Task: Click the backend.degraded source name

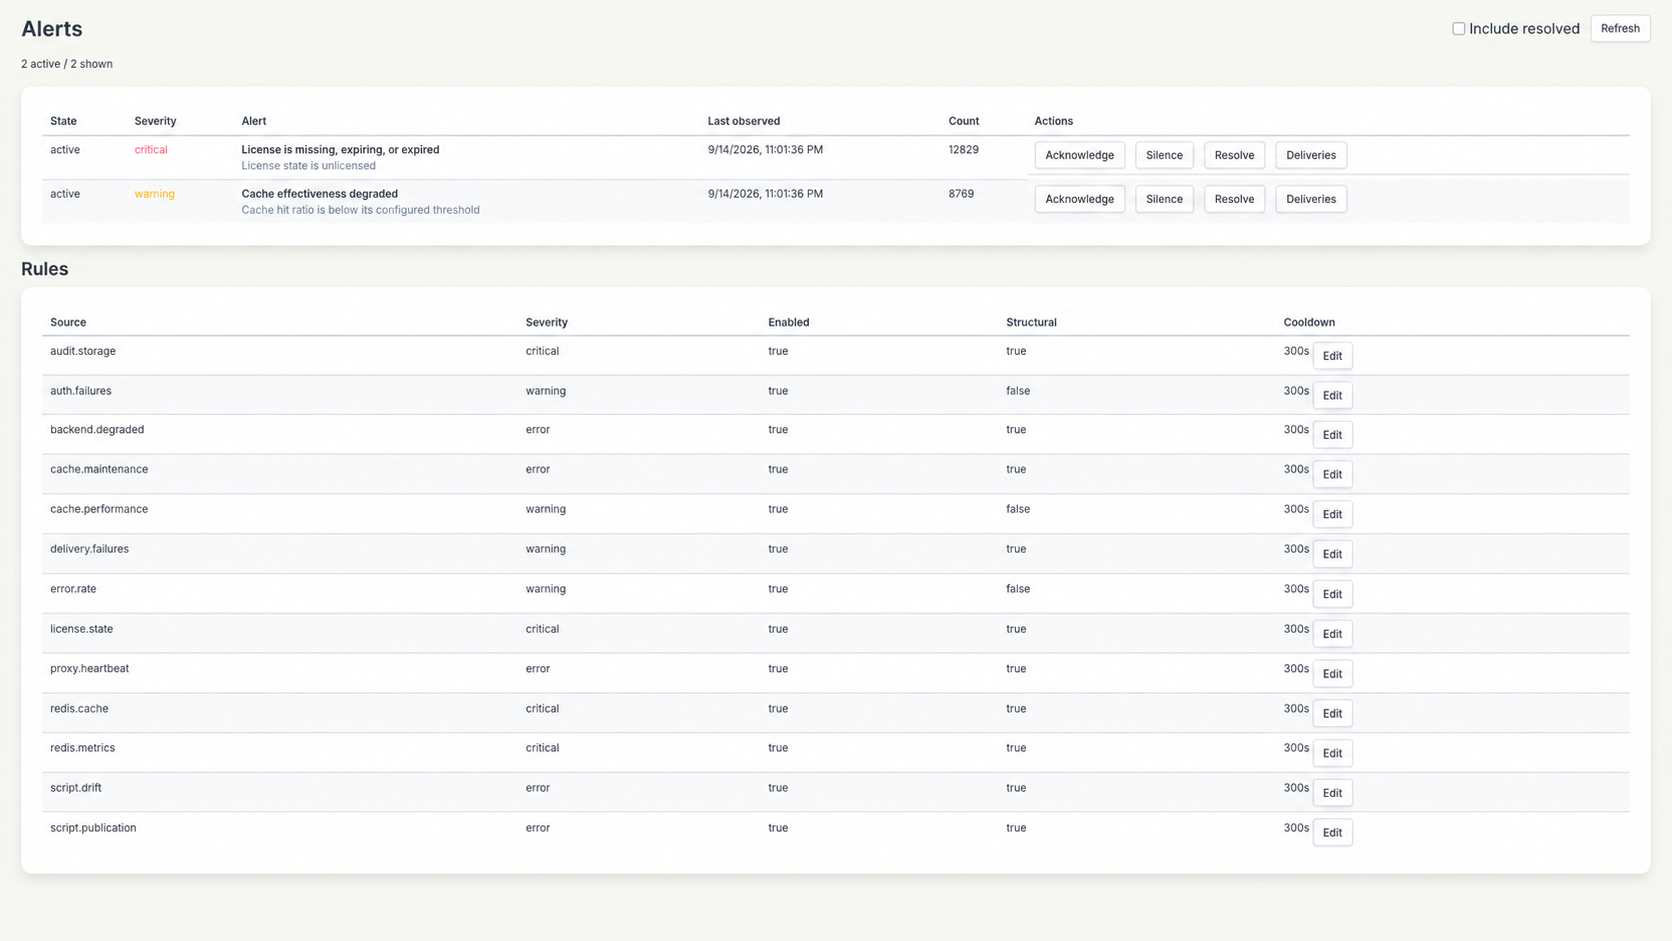Action: click(x=97, y=430)
